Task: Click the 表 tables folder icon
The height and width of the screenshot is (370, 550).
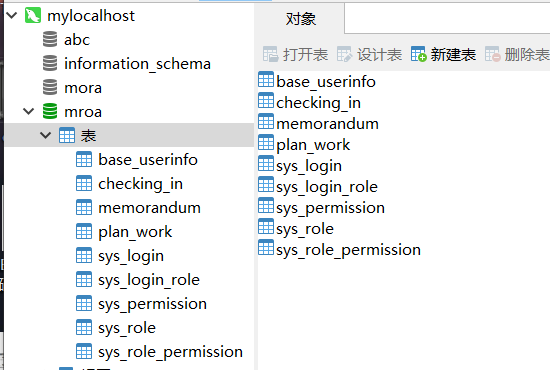Action: coord(67,135)
